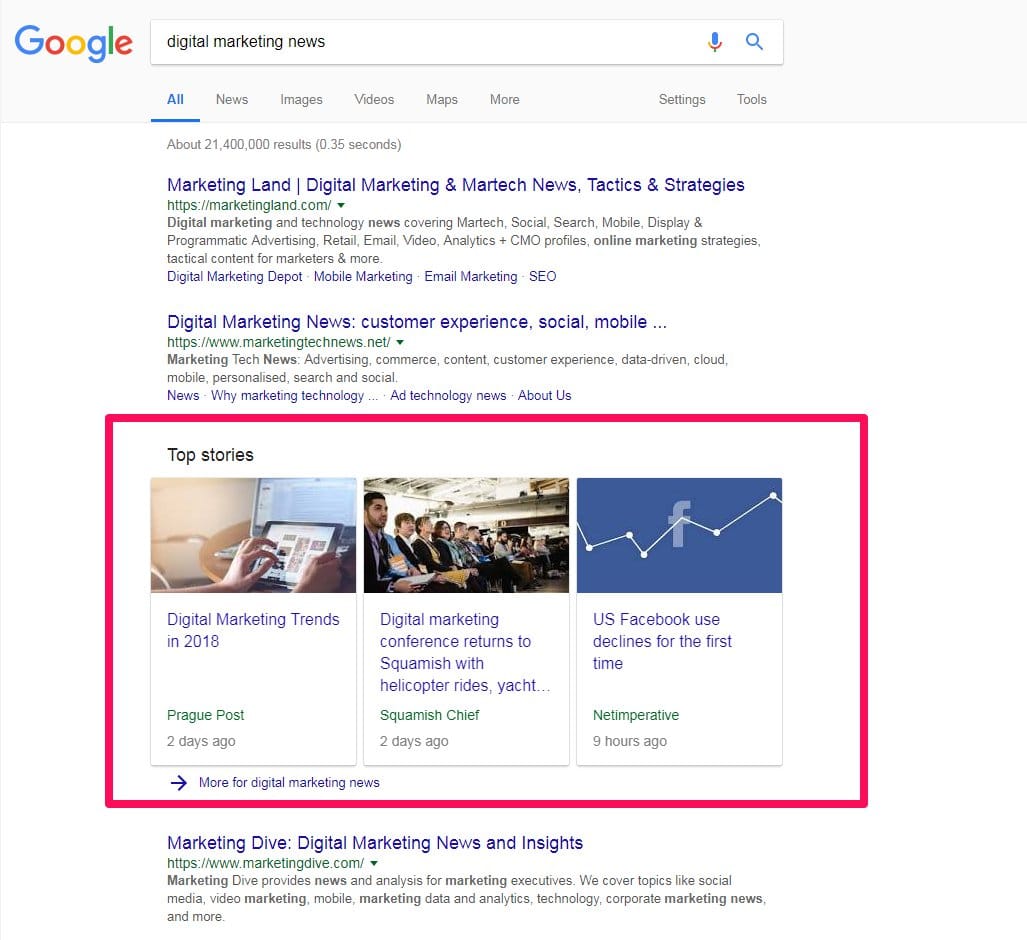Open Digital Marketing News: customer experience result
1027x940 pixels.
(417, 322)
